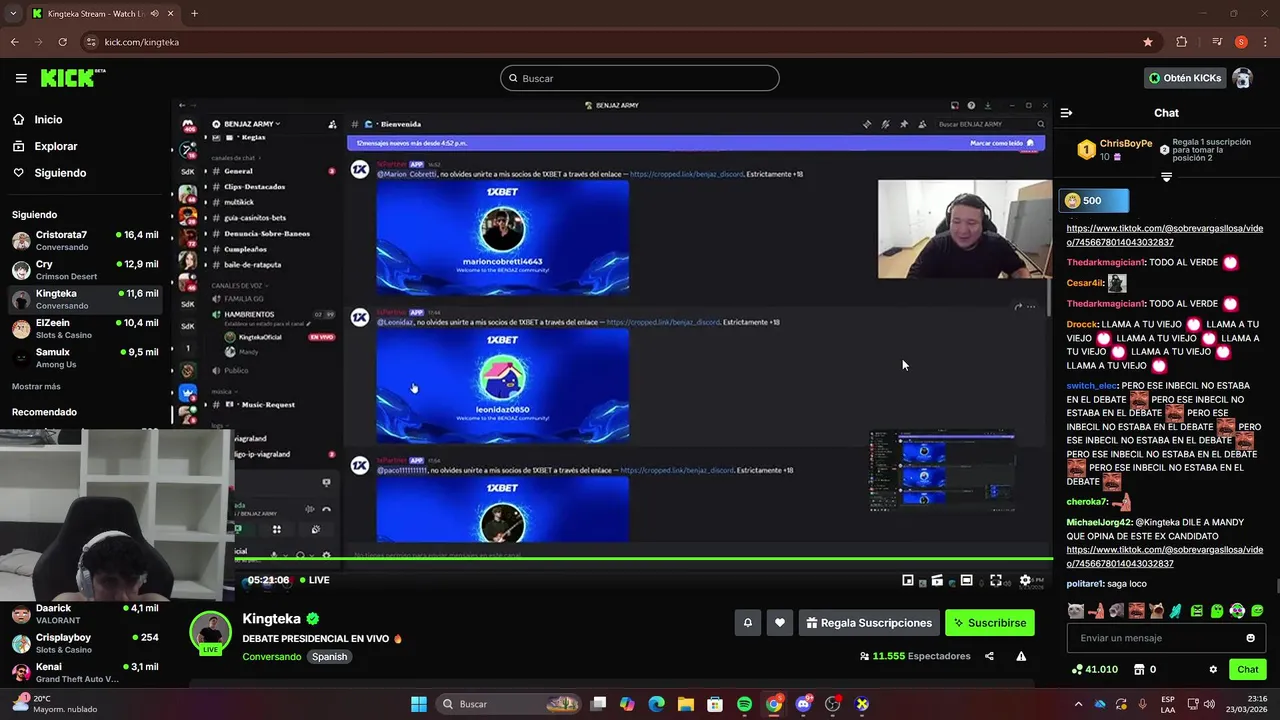Open the Chrome extensions puzzle icon

coord(1181,42)
